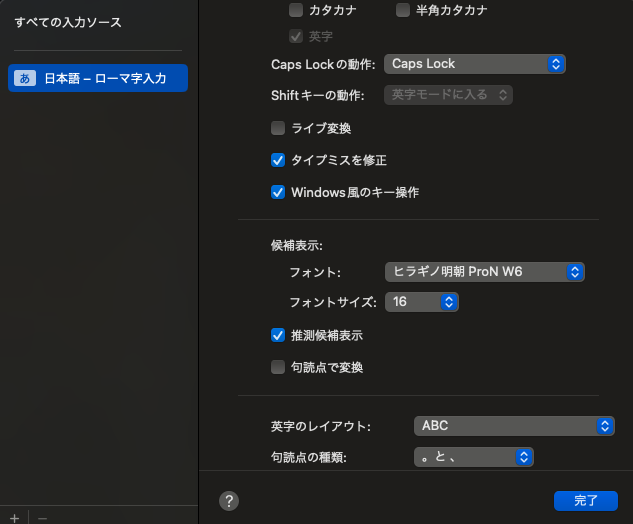Select 日本語 – ローマ字入力 in sidebar
The width and height of the screenshot is (633, 524).
tap(98, 78)
